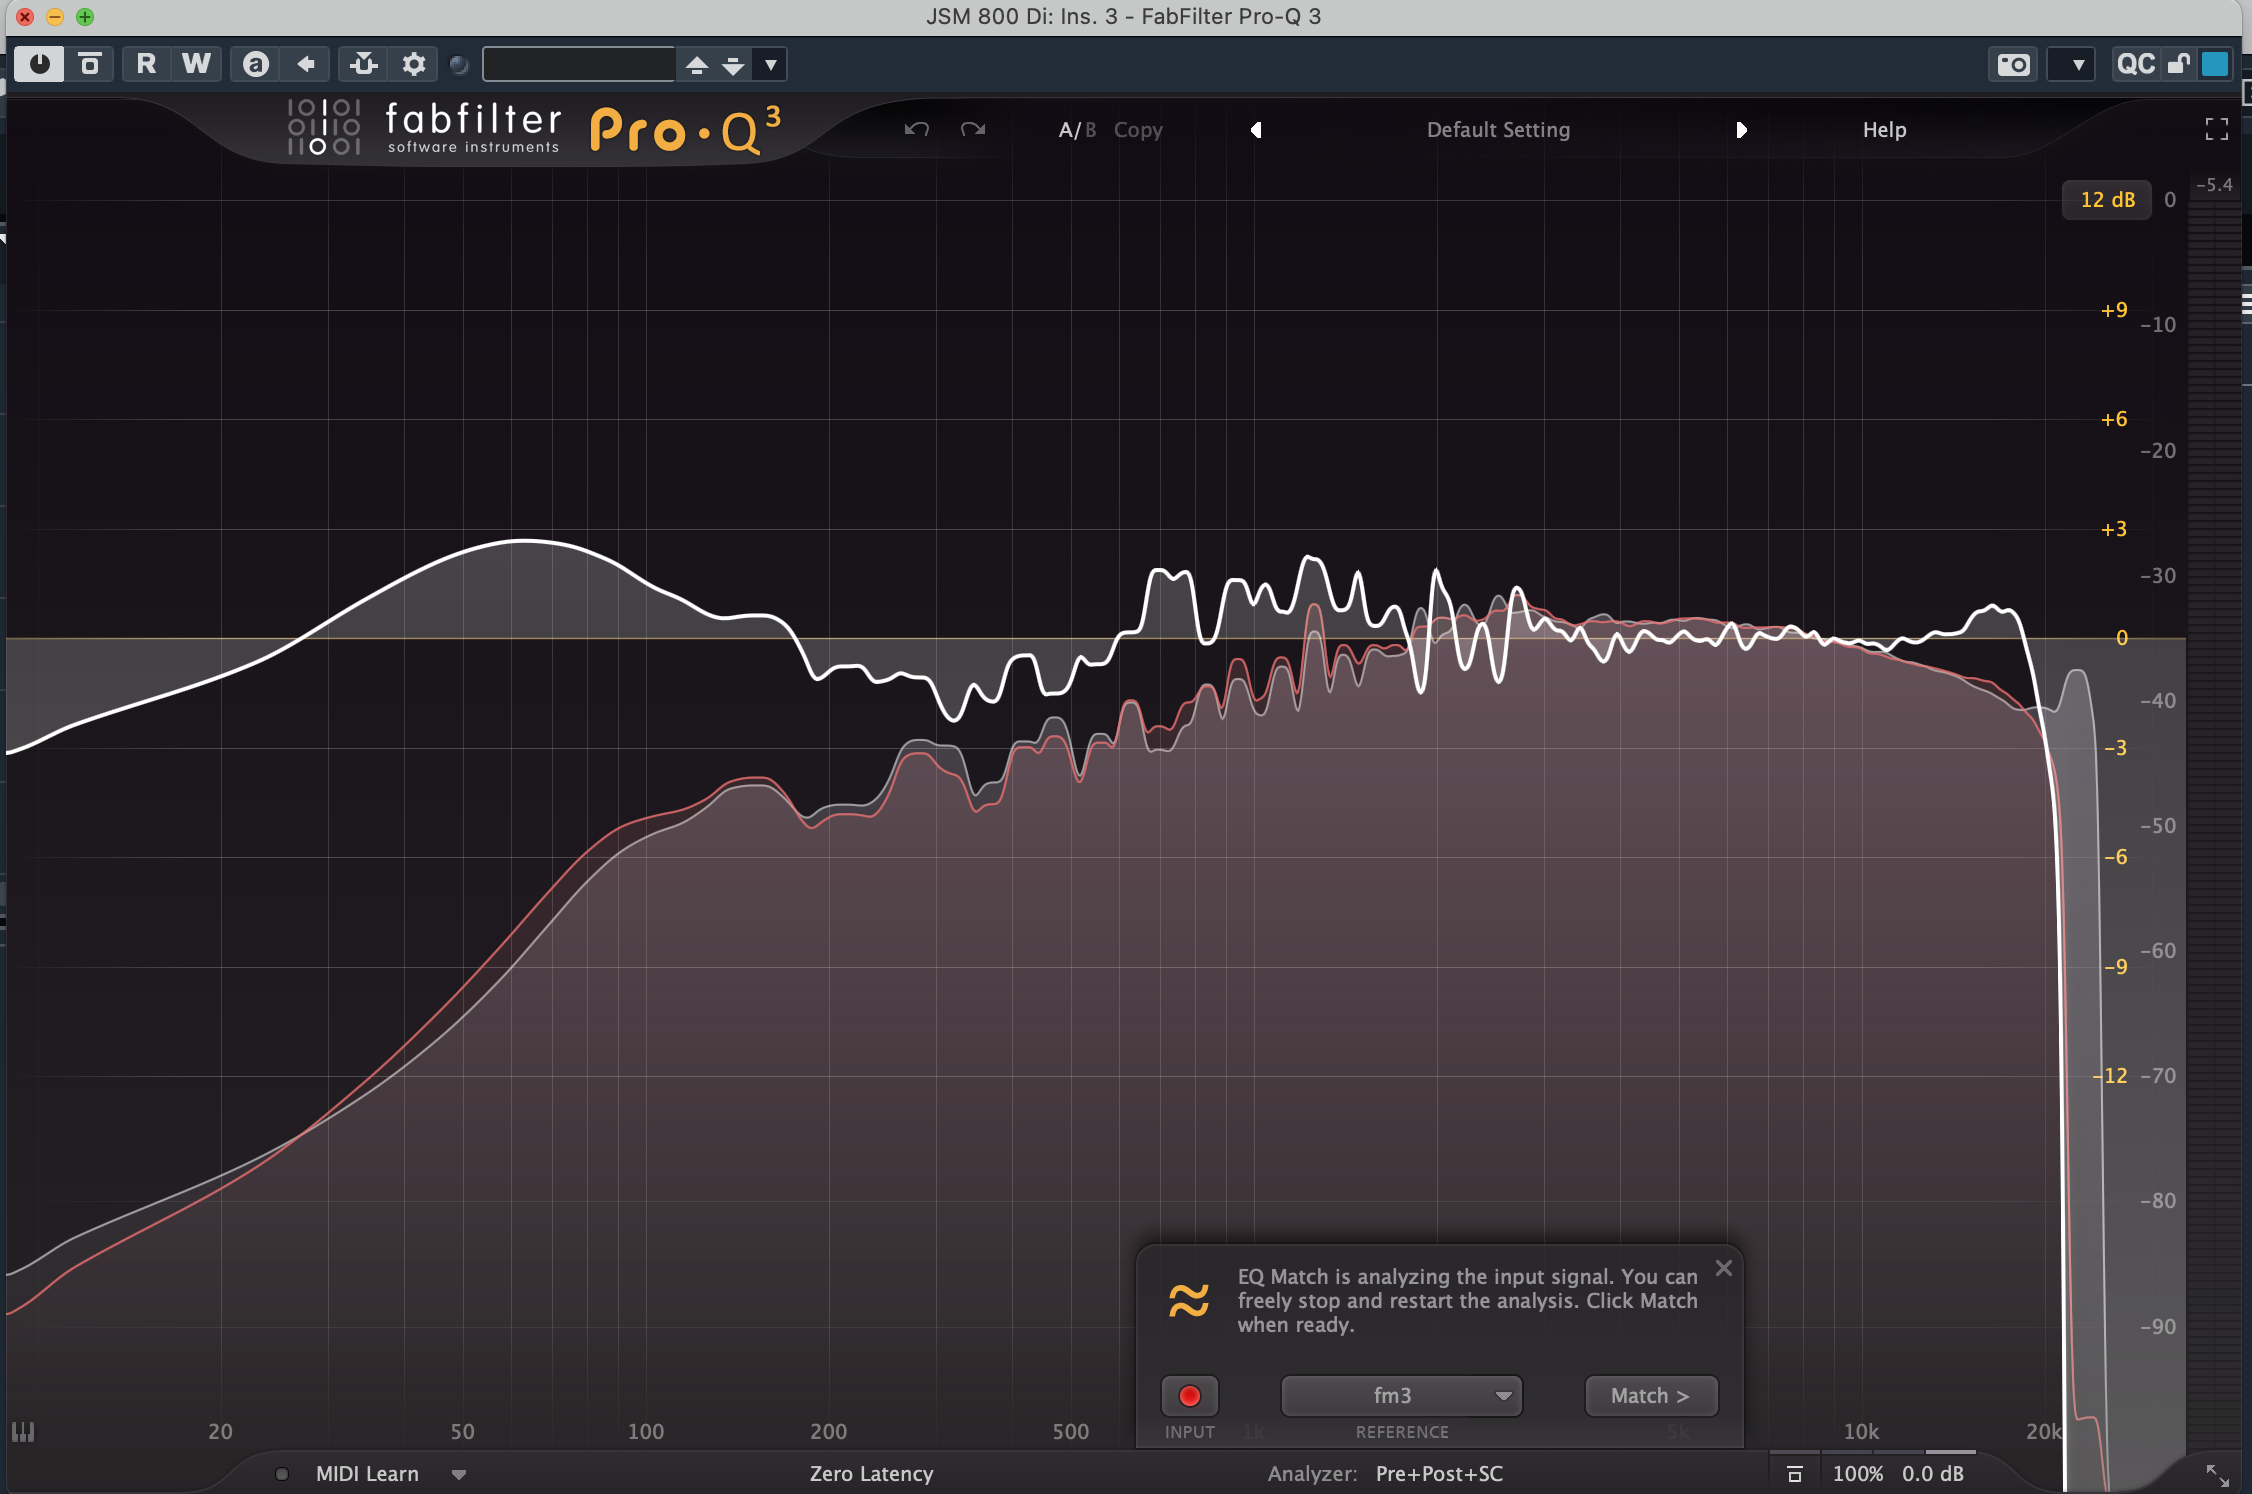Click the 0.0 dB output gain control
This screenshot has height=1494, width=2252.
click(x=1932, y=1474)
